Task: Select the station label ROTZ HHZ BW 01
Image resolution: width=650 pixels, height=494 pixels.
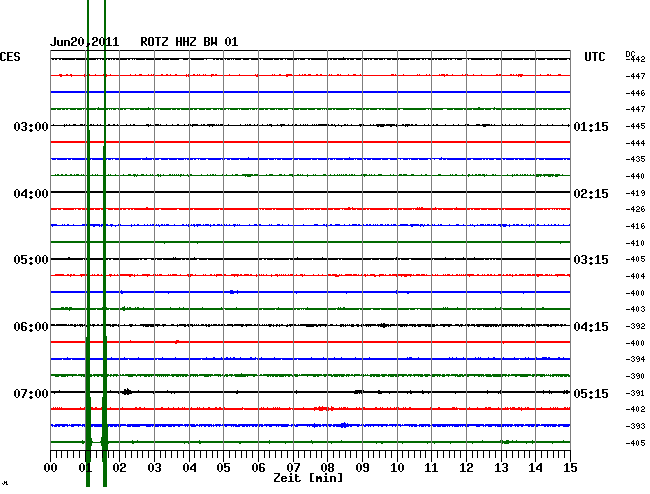Action: click(x=189, y=42)
